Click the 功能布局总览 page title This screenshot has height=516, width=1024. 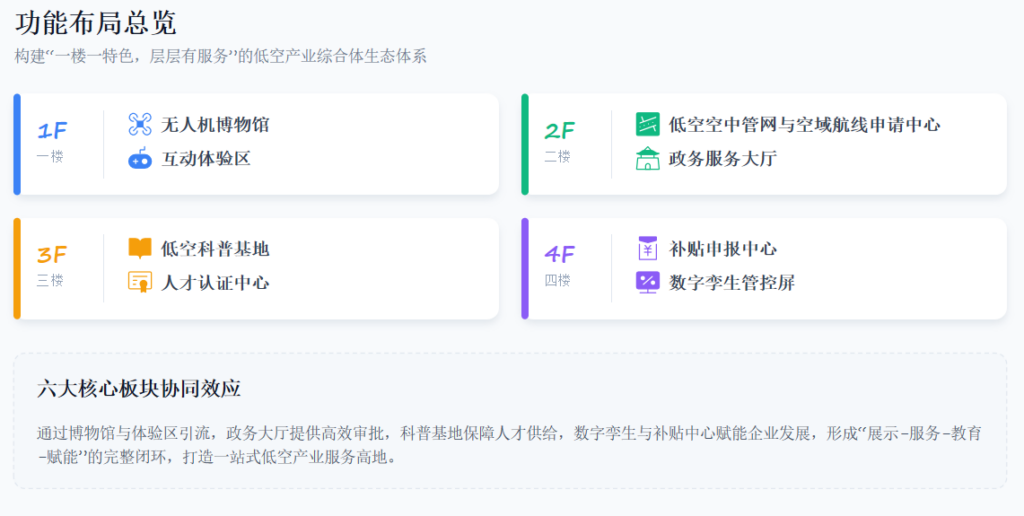[x=96, y=21]
